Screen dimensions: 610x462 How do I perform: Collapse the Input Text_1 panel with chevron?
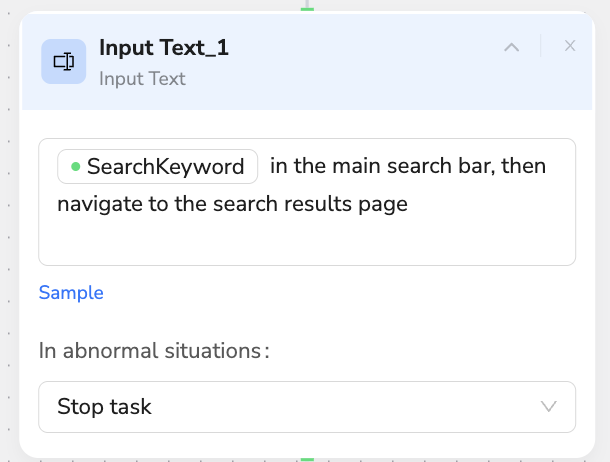pyautogui.click(x=511, y=47)
